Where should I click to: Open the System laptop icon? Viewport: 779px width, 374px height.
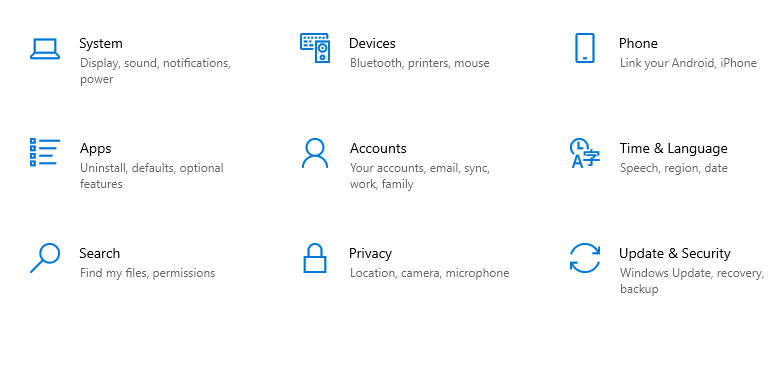coord(45,49)
